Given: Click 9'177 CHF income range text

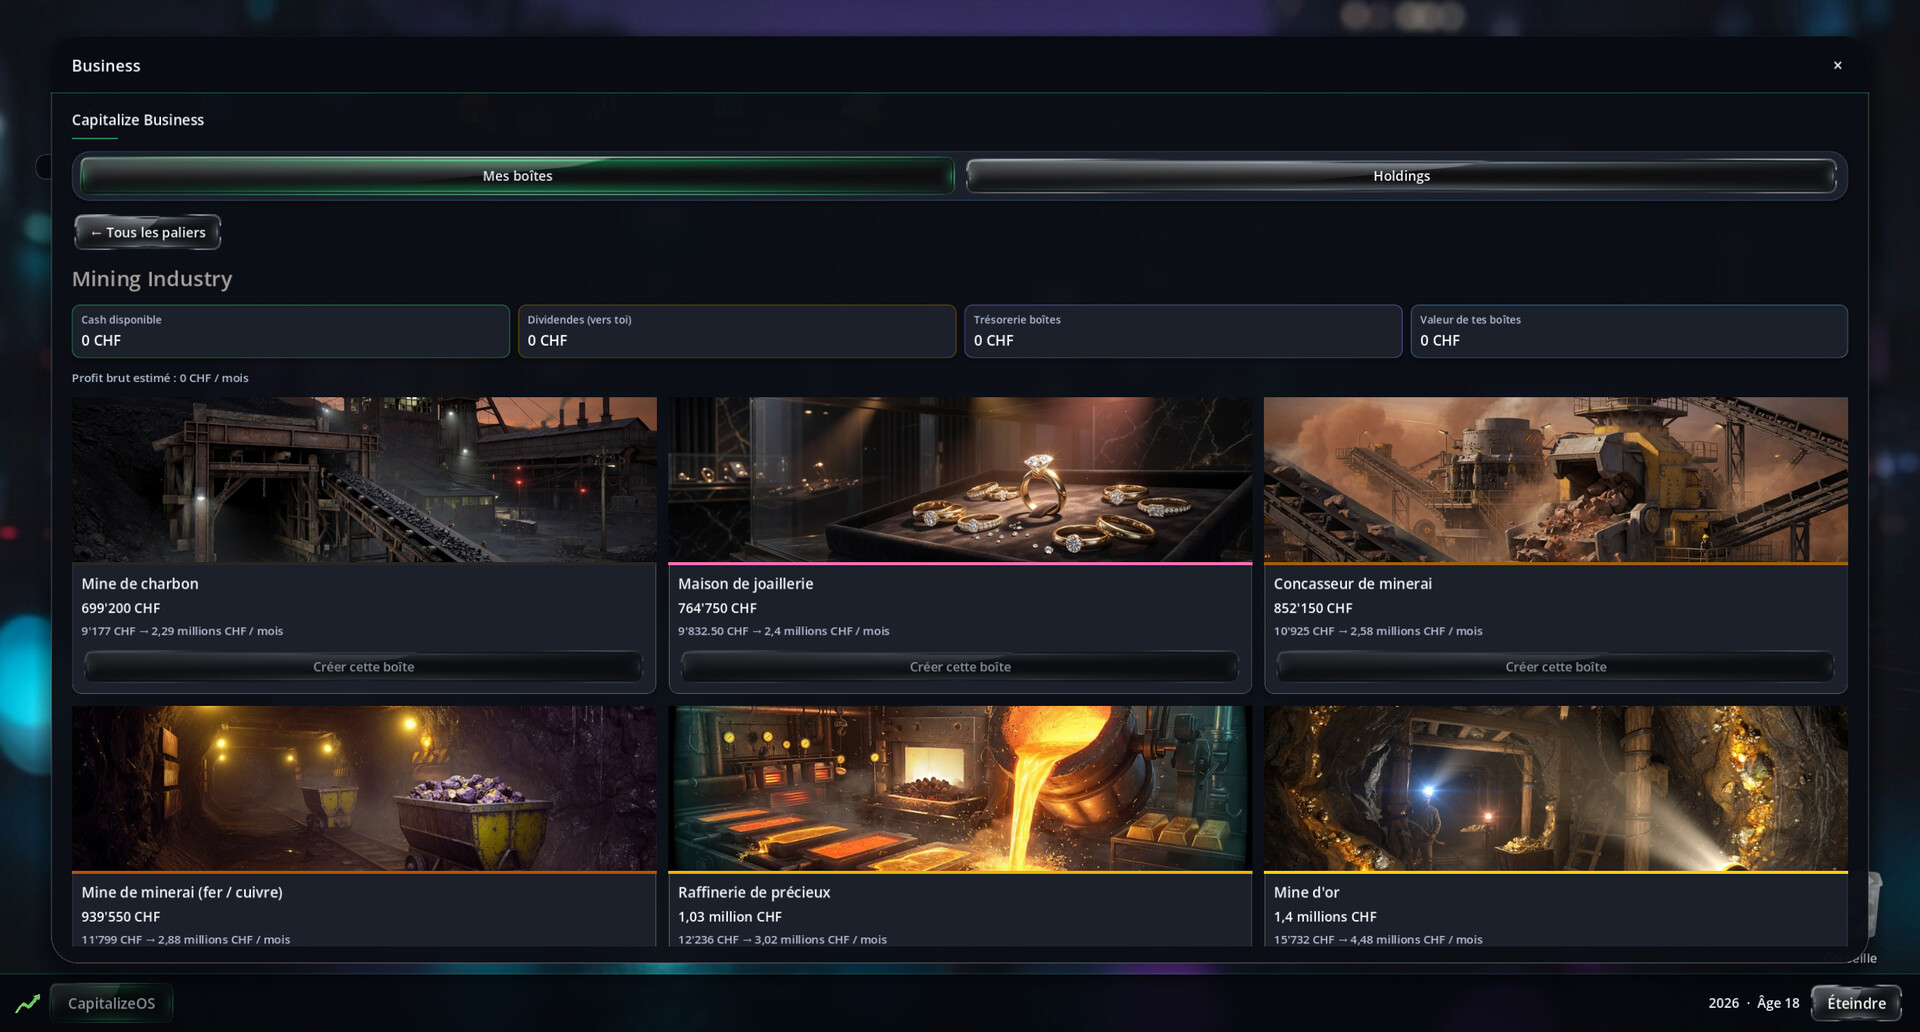Looking at the screenshot, I should tap(182, 631).
